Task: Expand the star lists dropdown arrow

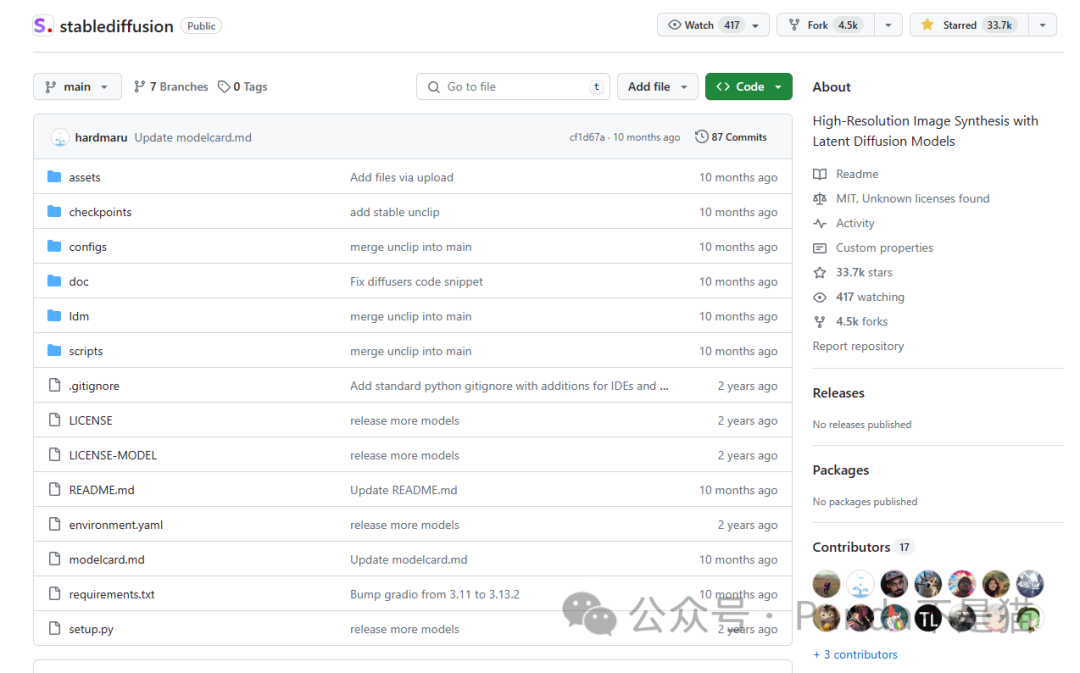Action: [x=1043, y=25]
